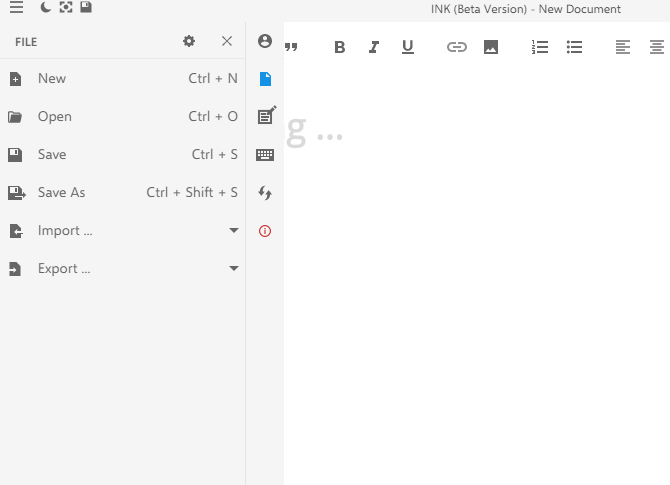Click the Import menu entry

click(123, 231)
